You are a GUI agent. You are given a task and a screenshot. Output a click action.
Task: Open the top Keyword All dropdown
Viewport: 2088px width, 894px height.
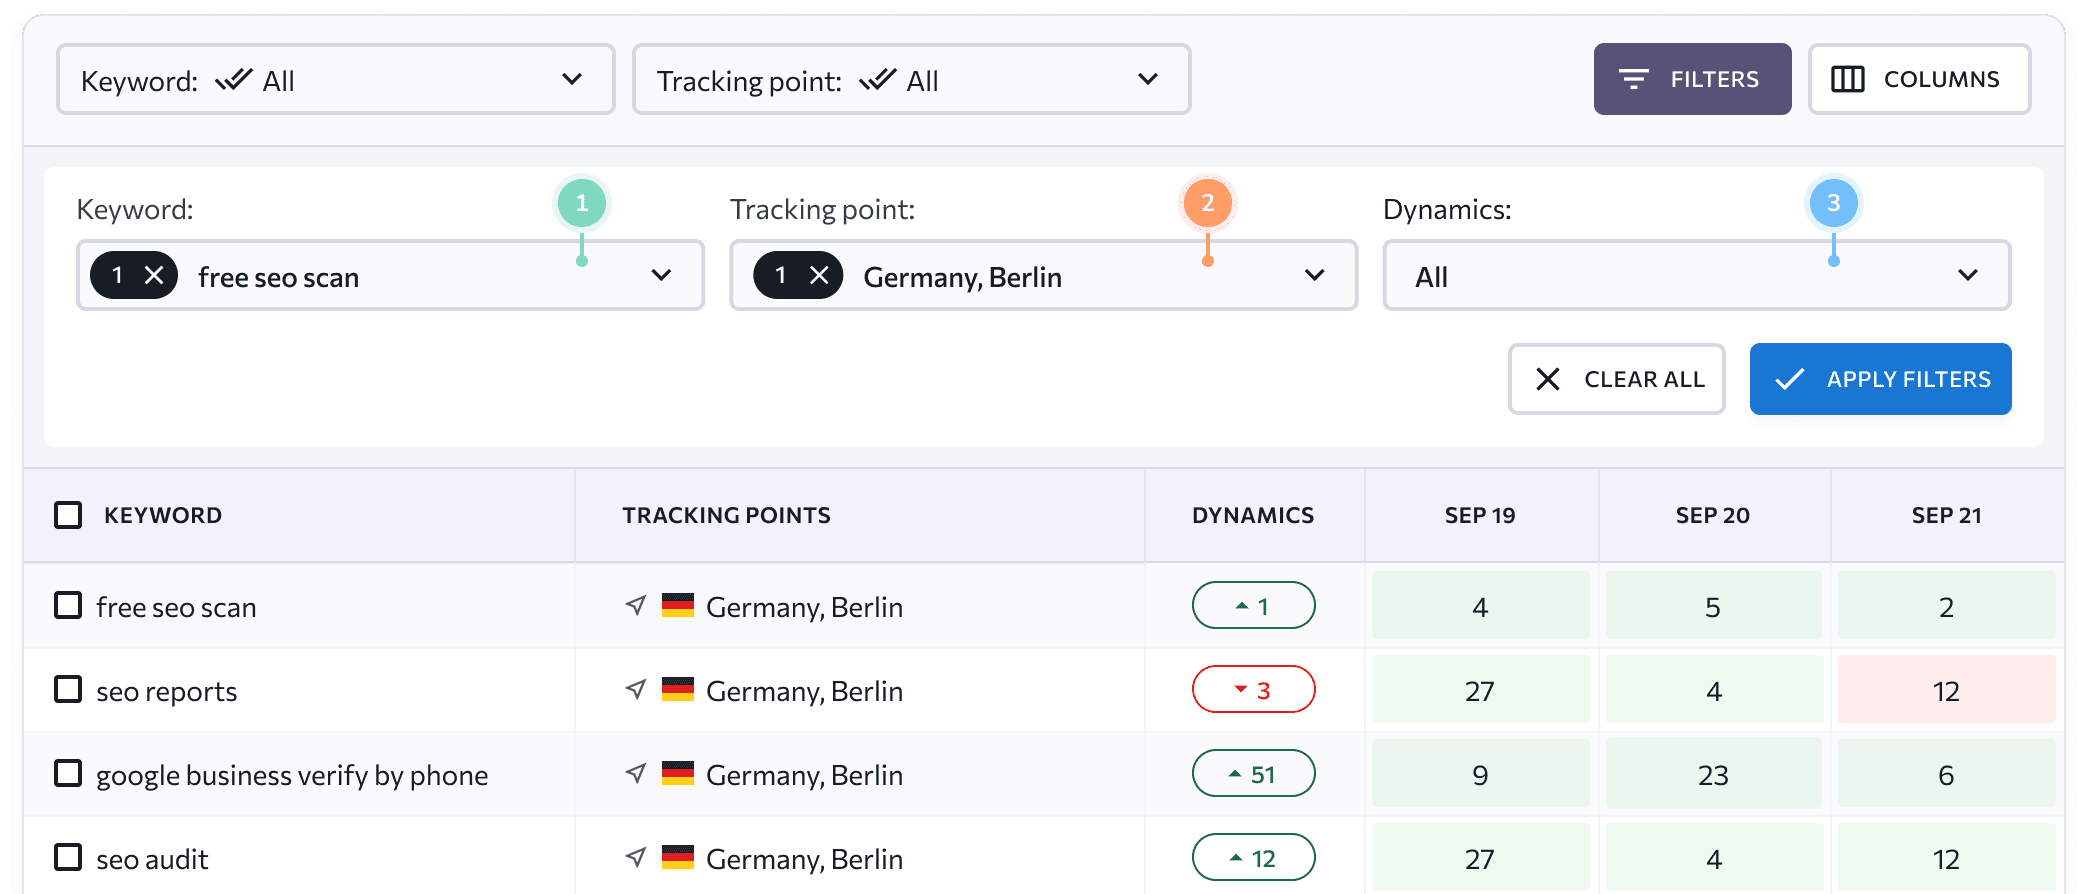335,80
